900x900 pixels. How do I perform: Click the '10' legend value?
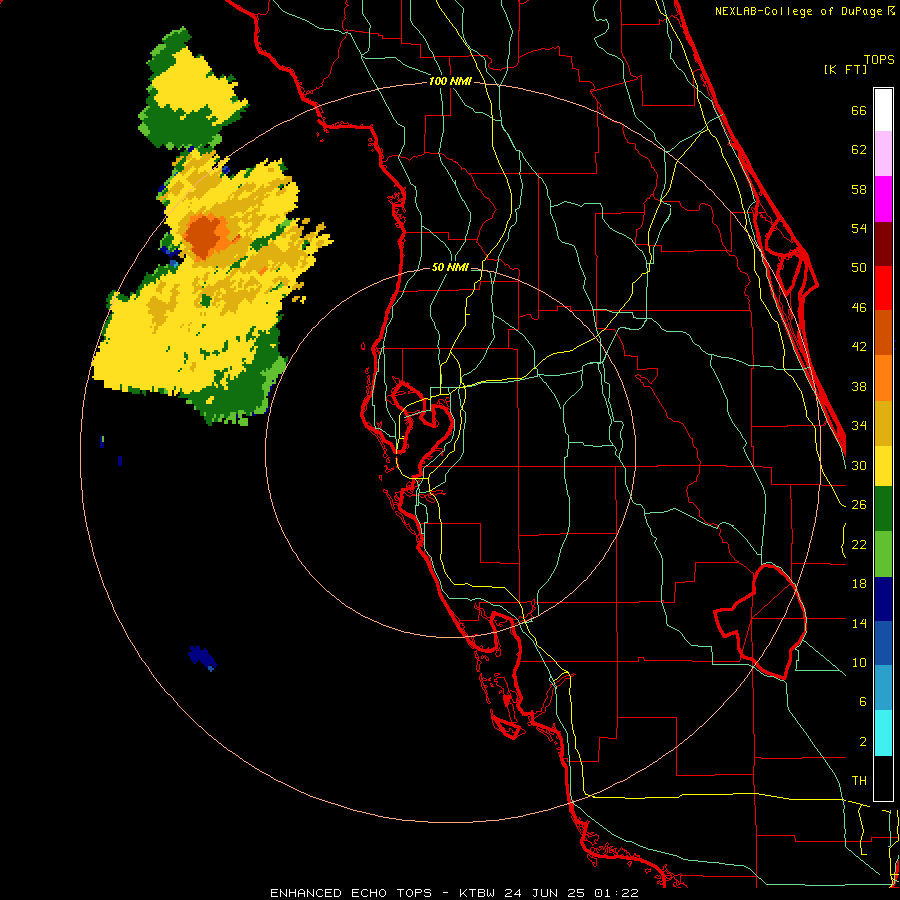(859, 662)
